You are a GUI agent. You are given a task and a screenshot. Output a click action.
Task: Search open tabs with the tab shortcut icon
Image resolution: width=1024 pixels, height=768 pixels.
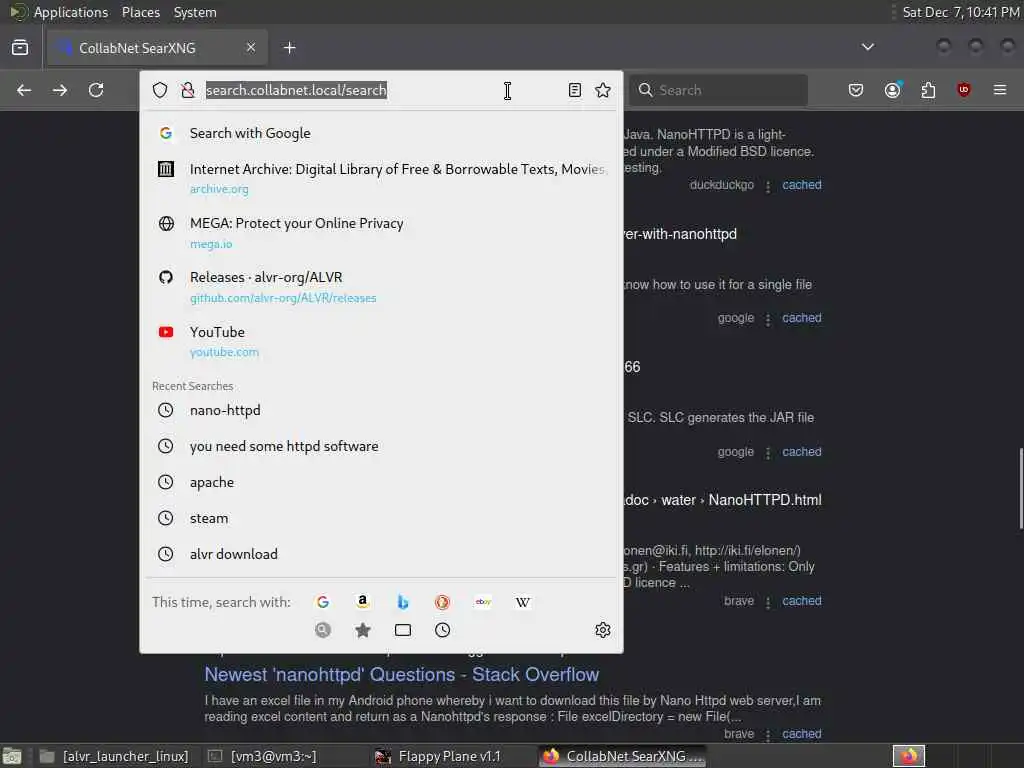[x=403, y=630]
